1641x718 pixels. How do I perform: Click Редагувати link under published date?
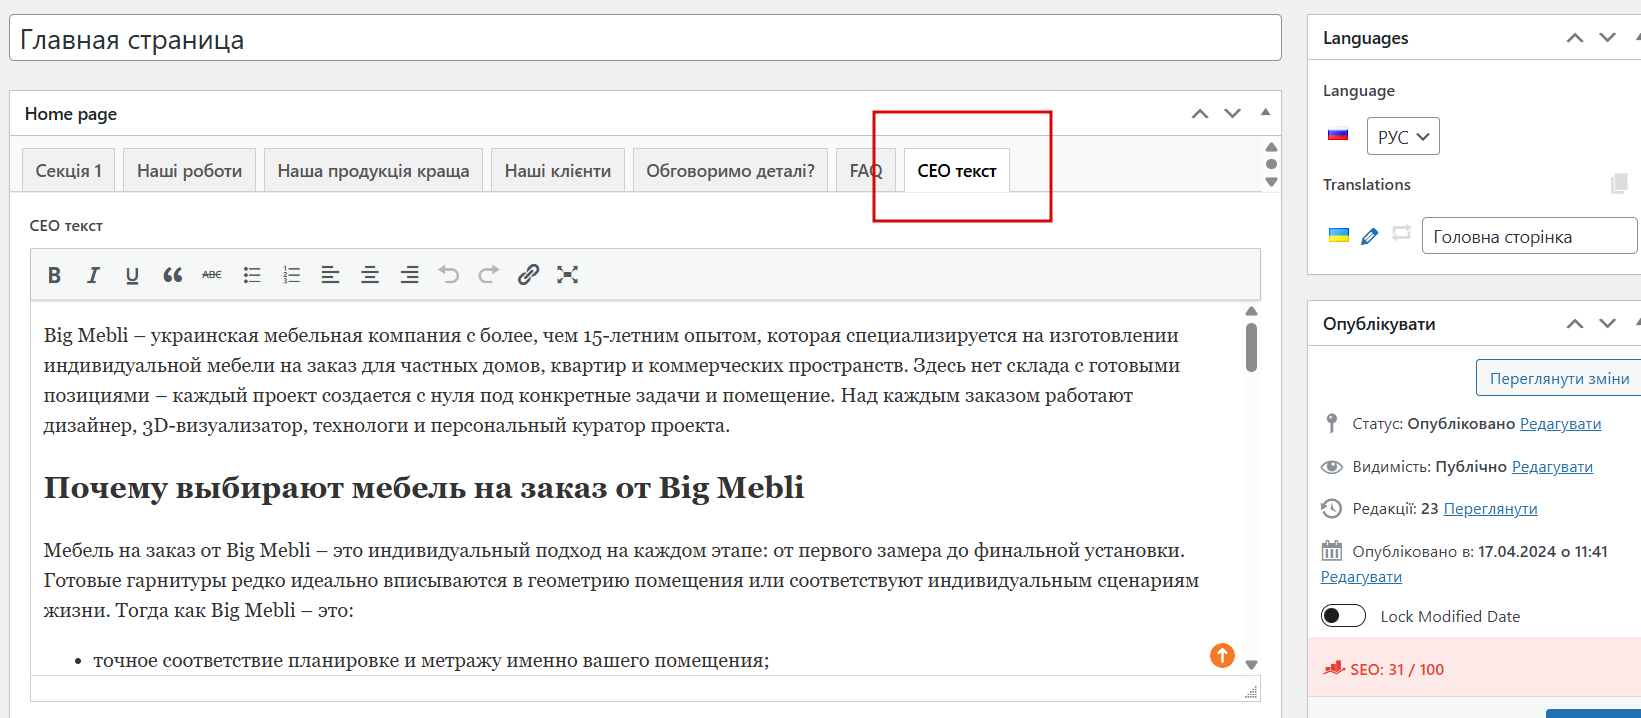coord(1361,577)
